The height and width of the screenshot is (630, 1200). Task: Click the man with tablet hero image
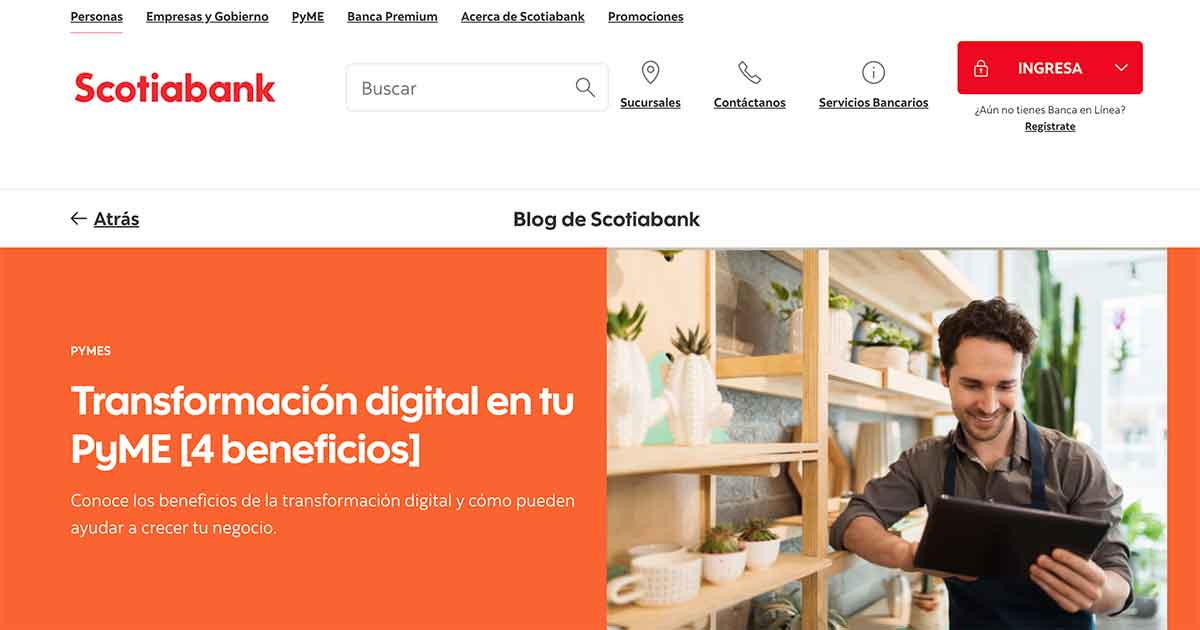pos(887,439)
